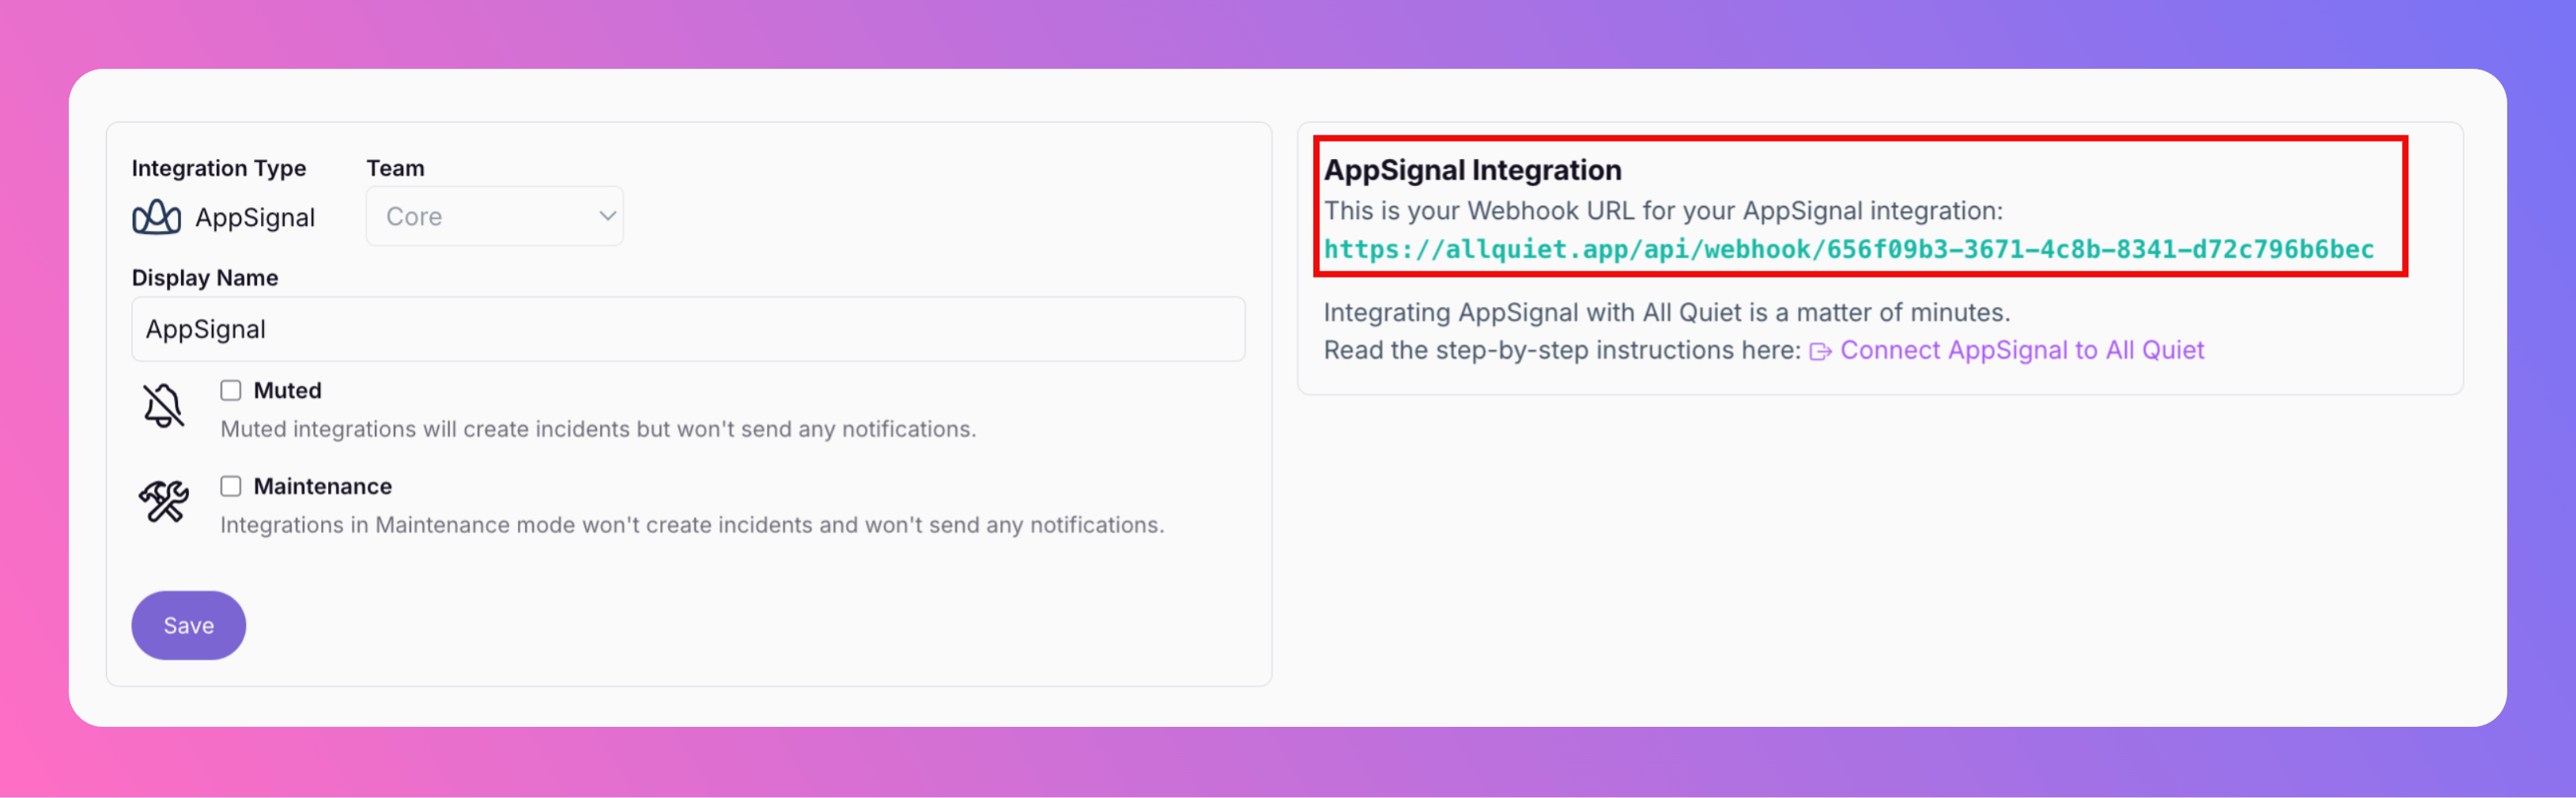Click 'Integrating AppSignal with All Quiet' sentence
2576x798 pixels.
(1667, 312)
